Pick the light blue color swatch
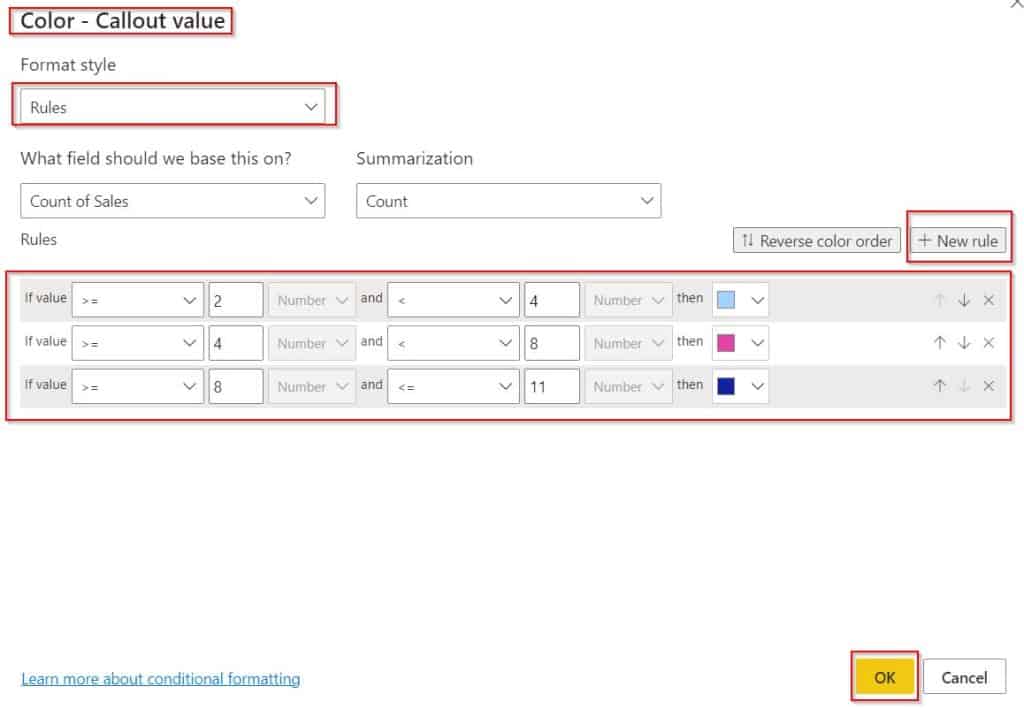The height and width of the screenshot is (709, 1024). (726, 300)
